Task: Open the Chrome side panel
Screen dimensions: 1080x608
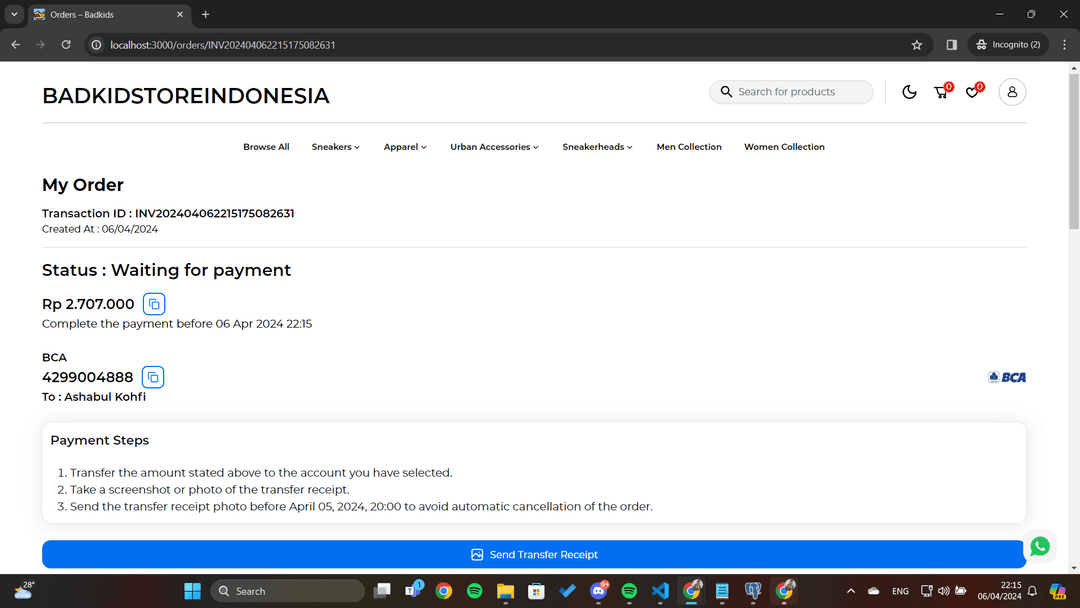Action: tap(951, 45)
